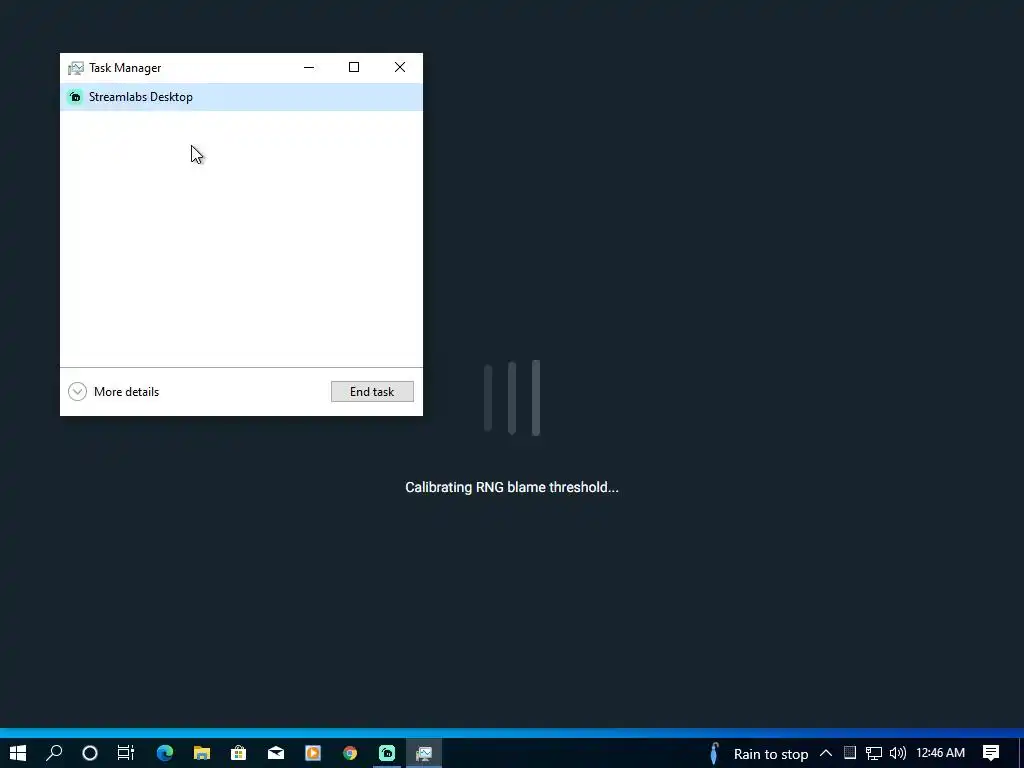Image resolution: width=1024 pixels, height=768 pixels.
Task: Minimize the Task Manager window
Action: pyautogui.click(x=309, y=67)
